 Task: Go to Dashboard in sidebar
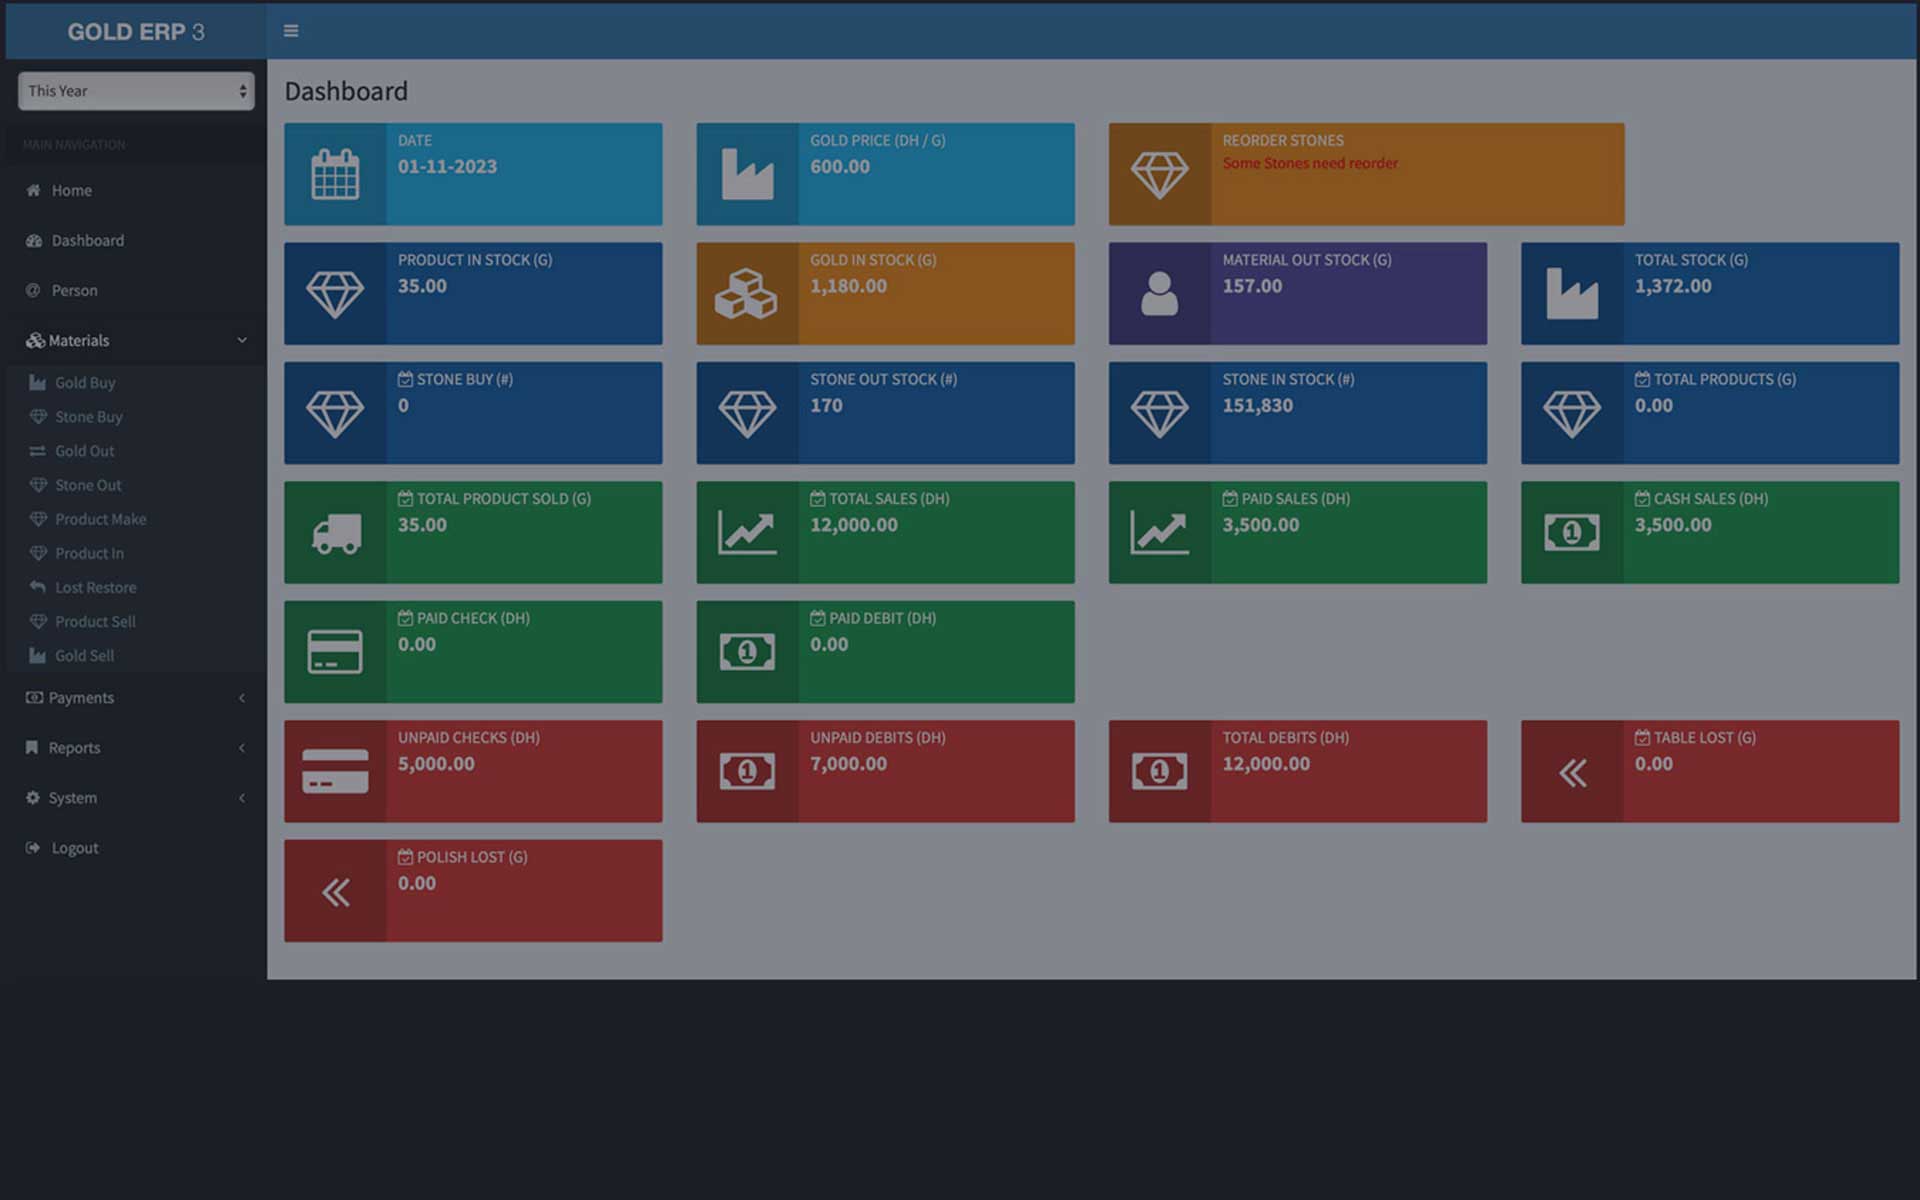[88, 241]
